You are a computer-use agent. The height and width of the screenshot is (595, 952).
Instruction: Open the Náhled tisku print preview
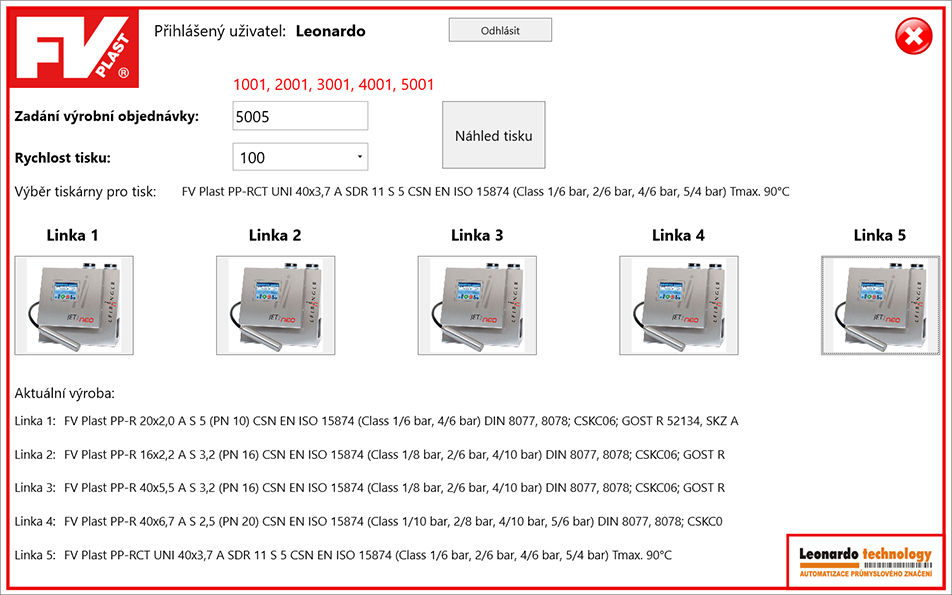click(494, 135)
